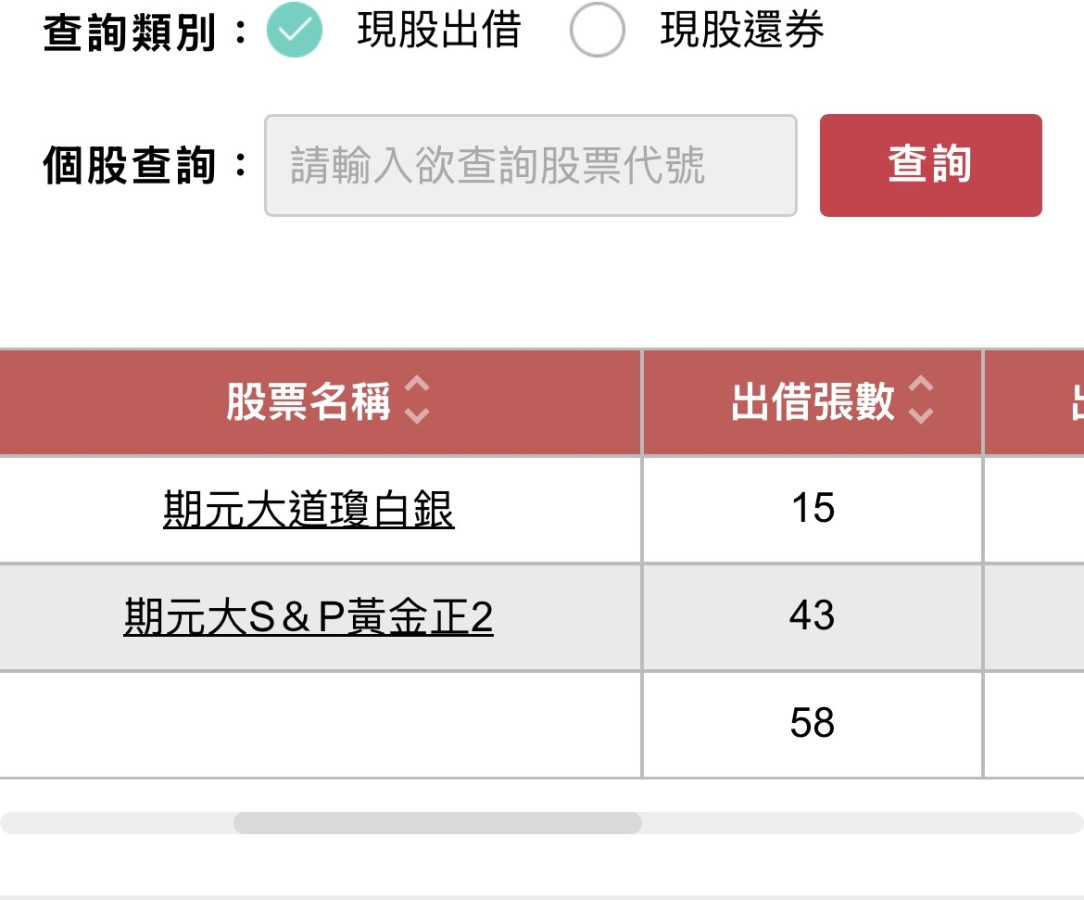Select the 現股出借 radio button
Viewport: 1084px width, 900px height.
pyautogui.click(x=295, y=31)
